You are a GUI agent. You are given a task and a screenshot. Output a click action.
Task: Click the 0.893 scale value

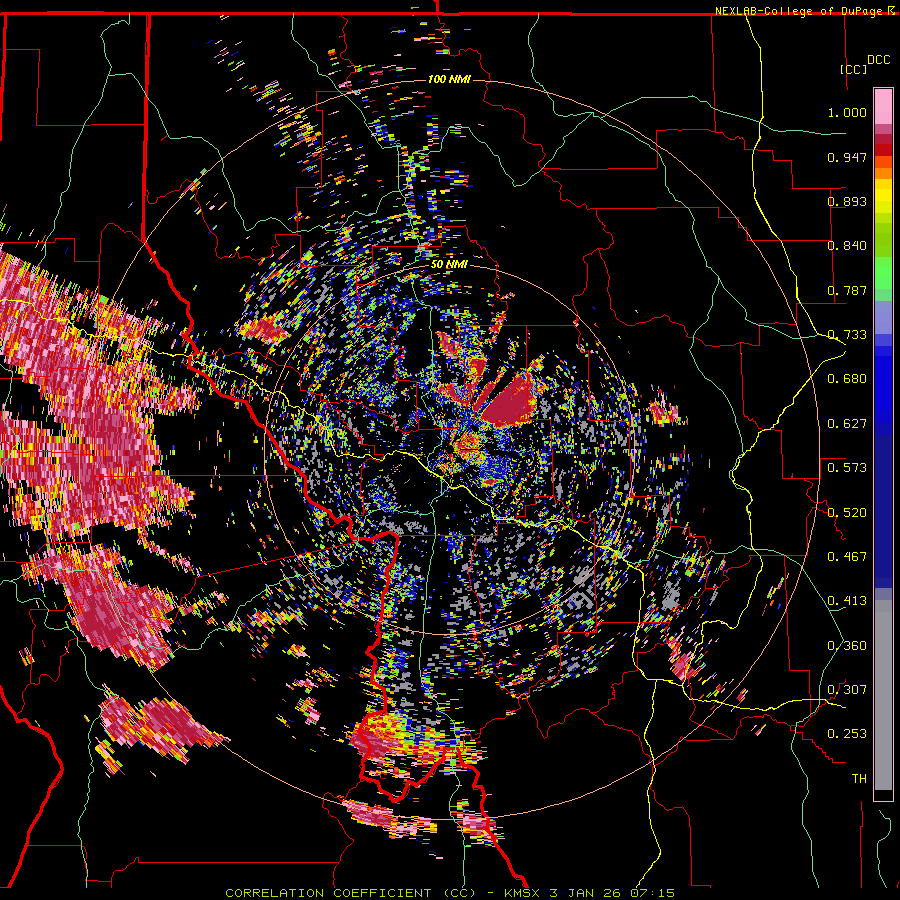(x=847, y=201)
